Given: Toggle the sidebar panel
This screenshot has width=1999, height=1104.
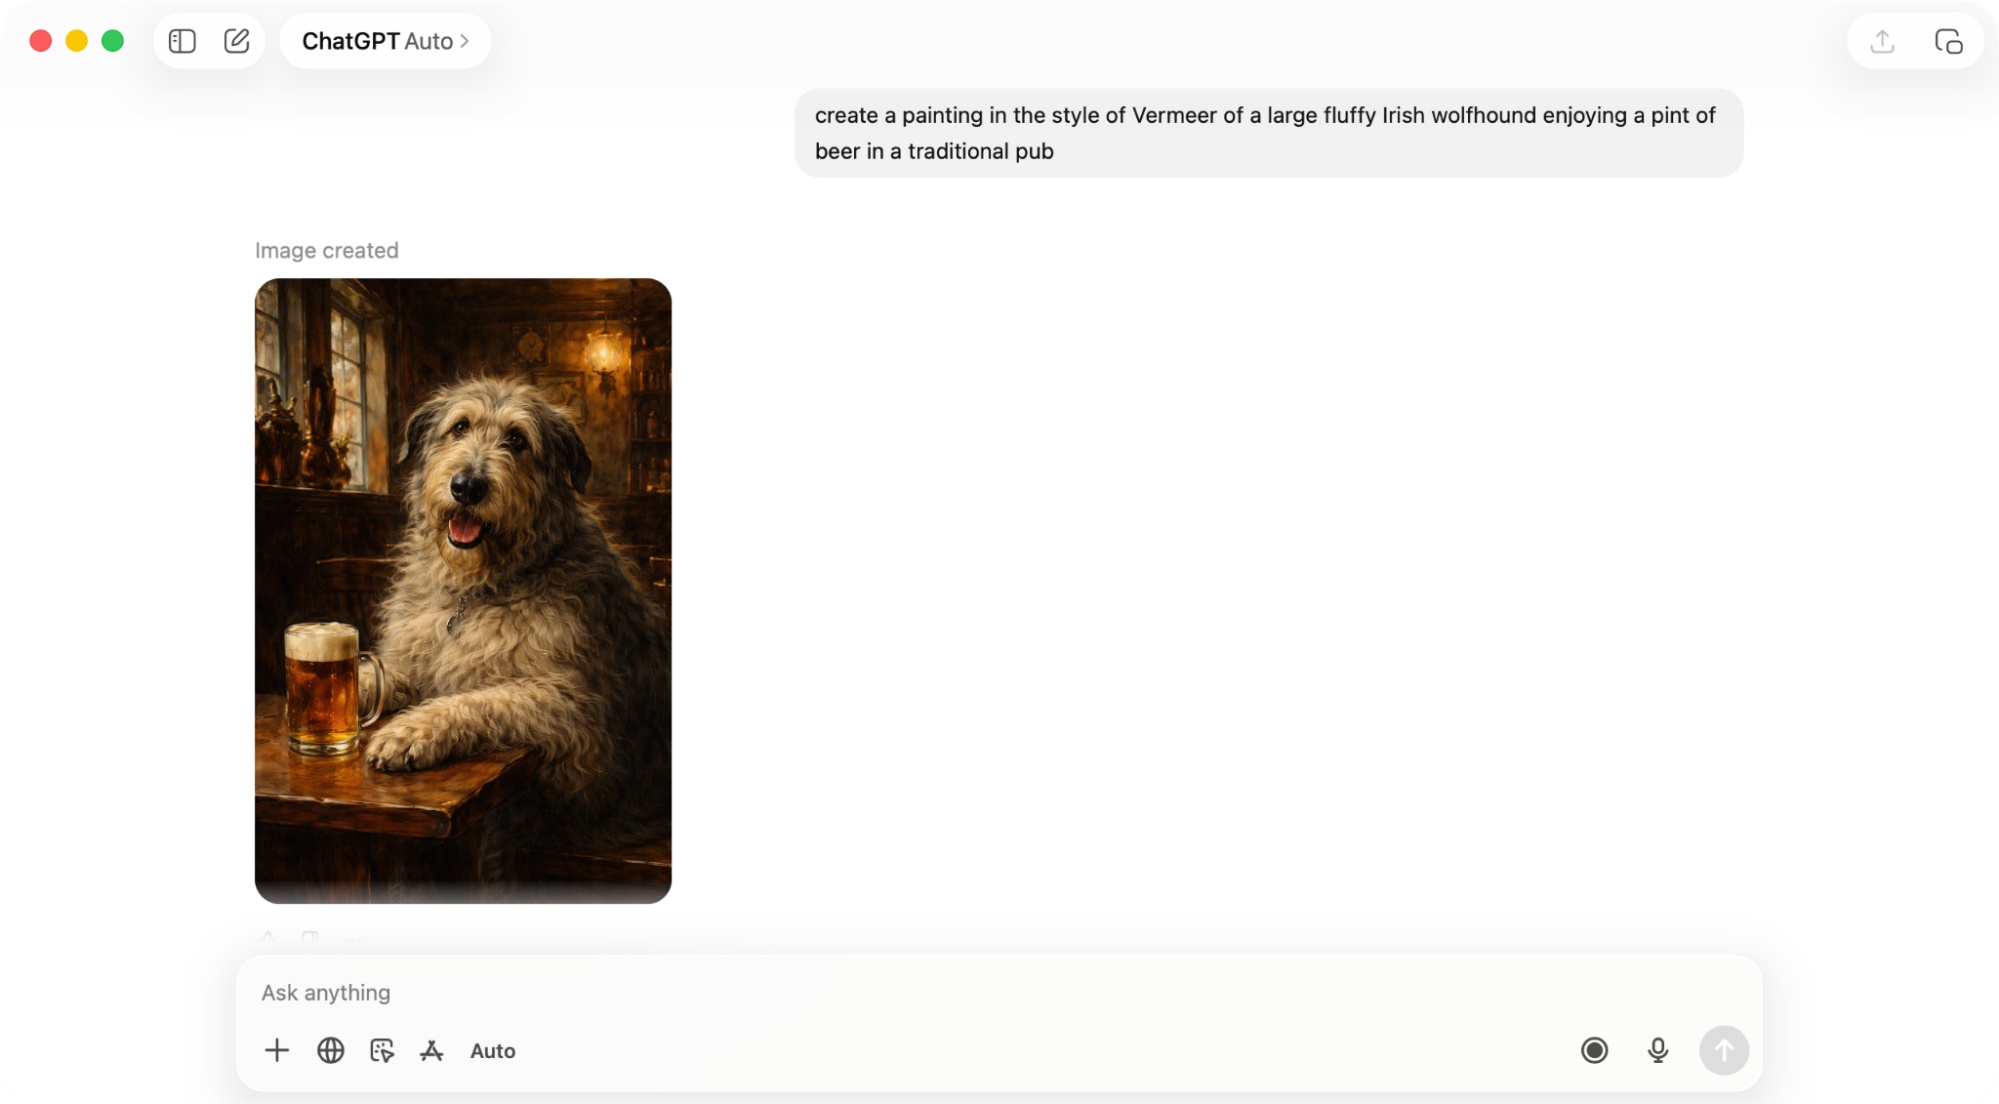Looking at the screenshot, I should pyautogui.click(x=182, y=41).
